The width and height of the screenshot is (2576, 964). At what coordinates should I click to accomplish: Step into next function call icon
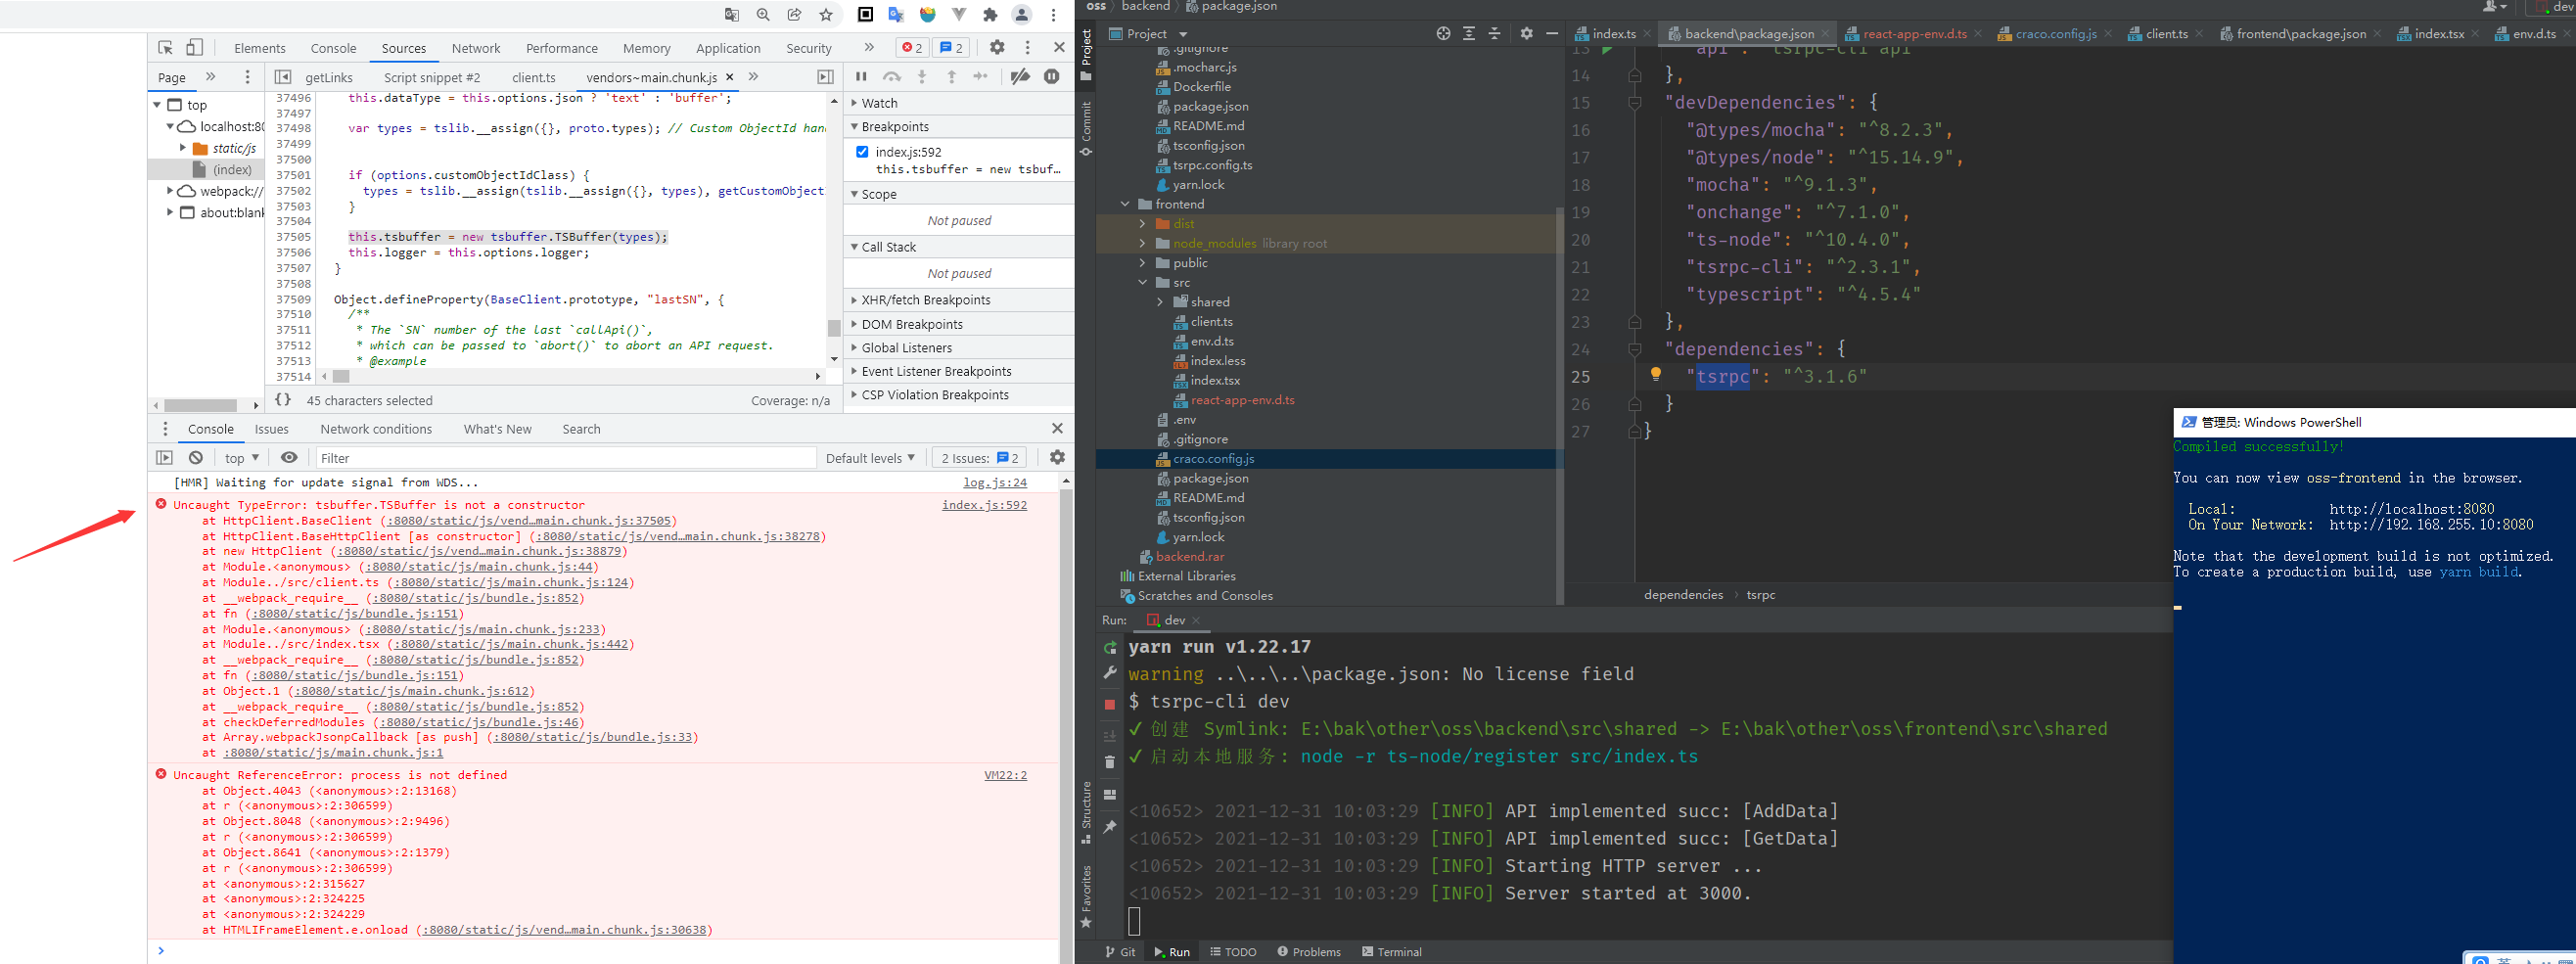(922, 77)
